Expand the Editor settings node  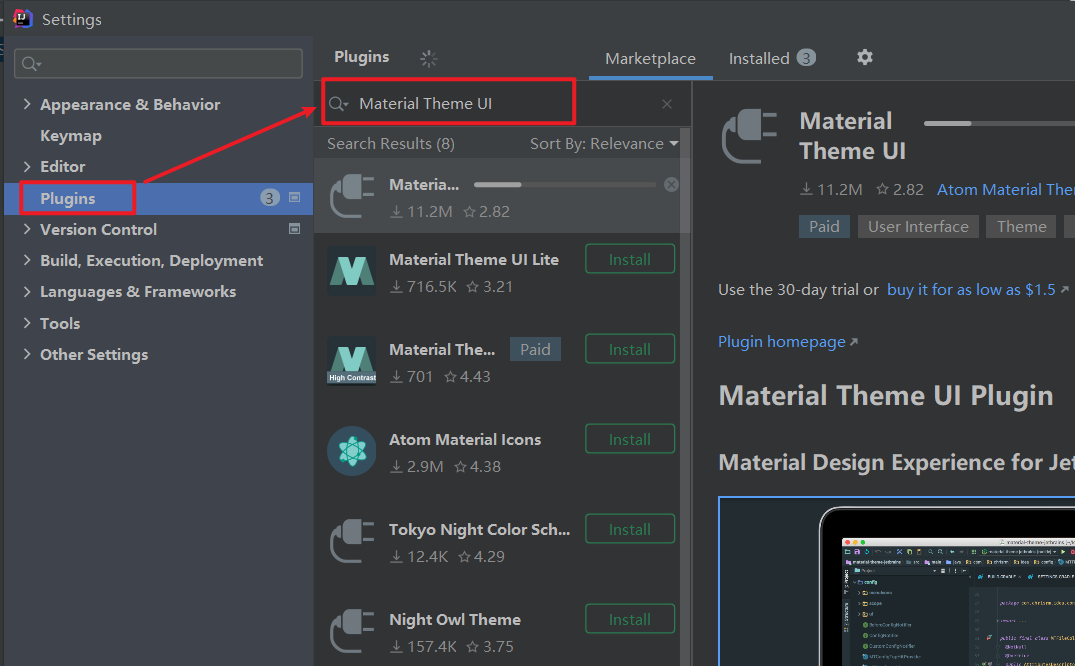[x=27, y=167]
